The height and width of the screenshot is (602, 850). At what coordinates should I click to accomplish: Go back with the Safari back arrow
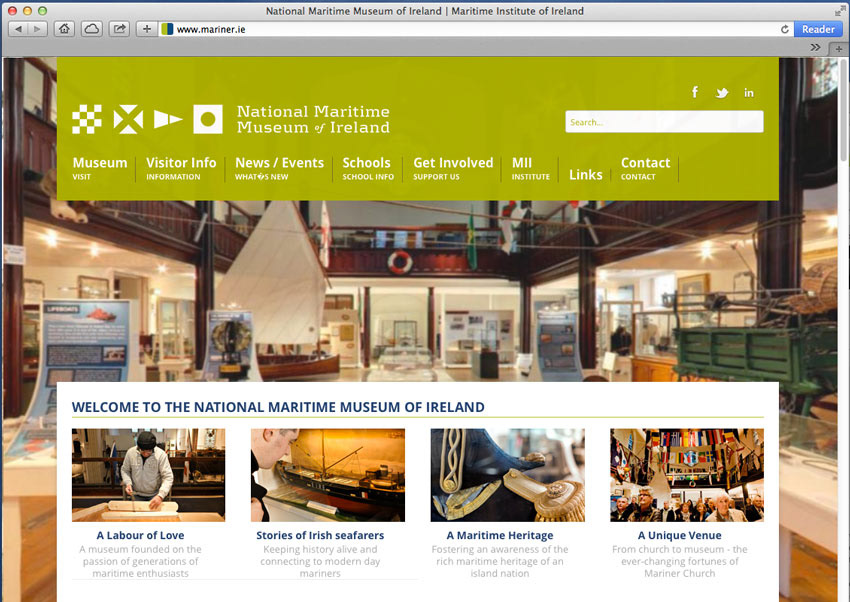pyautogui.click(x=18, y=29)
